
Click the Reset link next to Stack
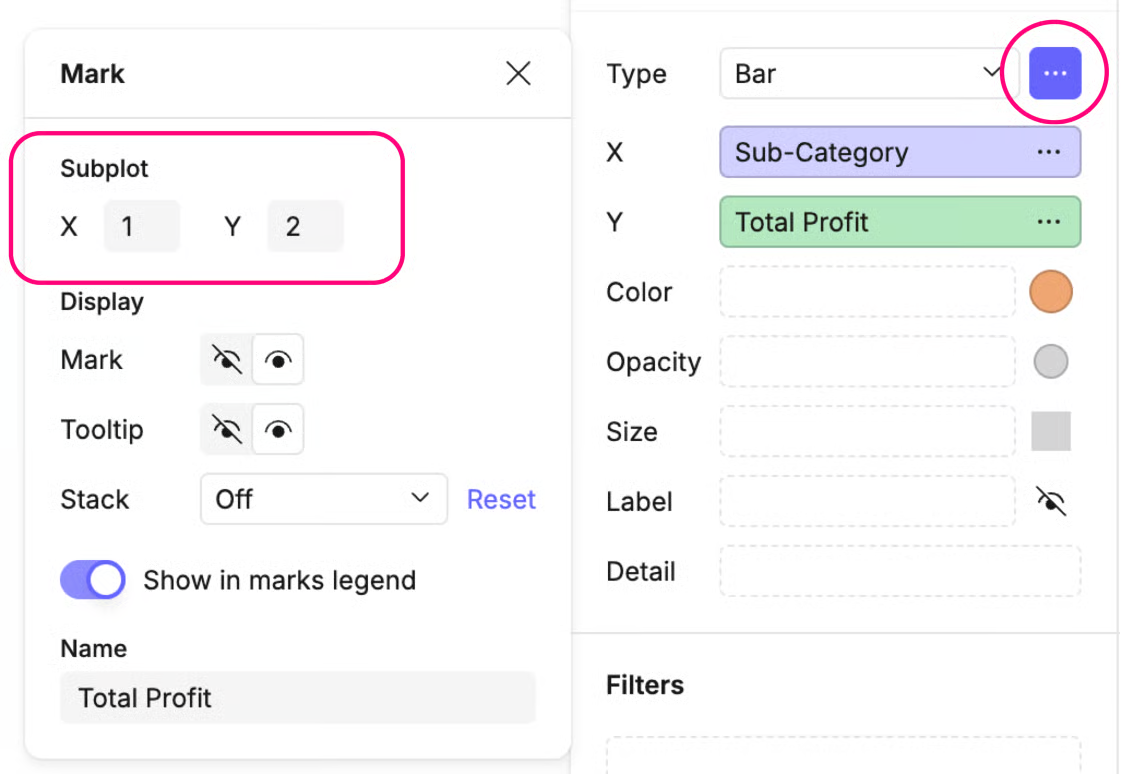click(x=501, y=499)
